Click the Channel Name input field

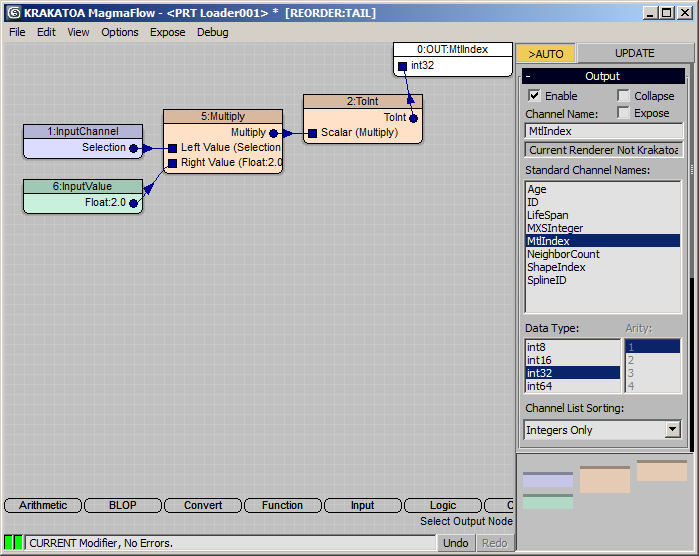(x=604, y=131)
